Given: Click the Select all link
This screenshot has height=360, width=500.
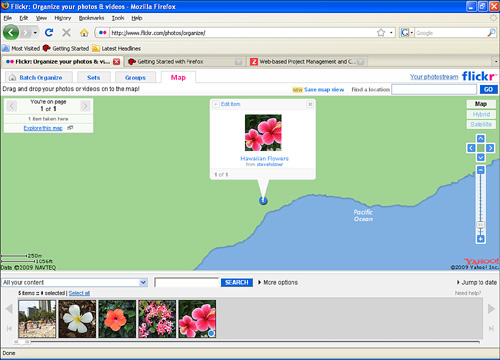Looking at the screenshot, I should pos(79,293).
